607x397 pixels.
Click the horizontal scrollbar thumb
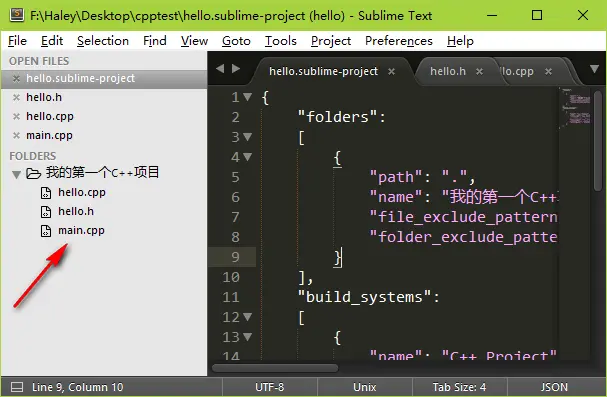(x=275, y=368)
